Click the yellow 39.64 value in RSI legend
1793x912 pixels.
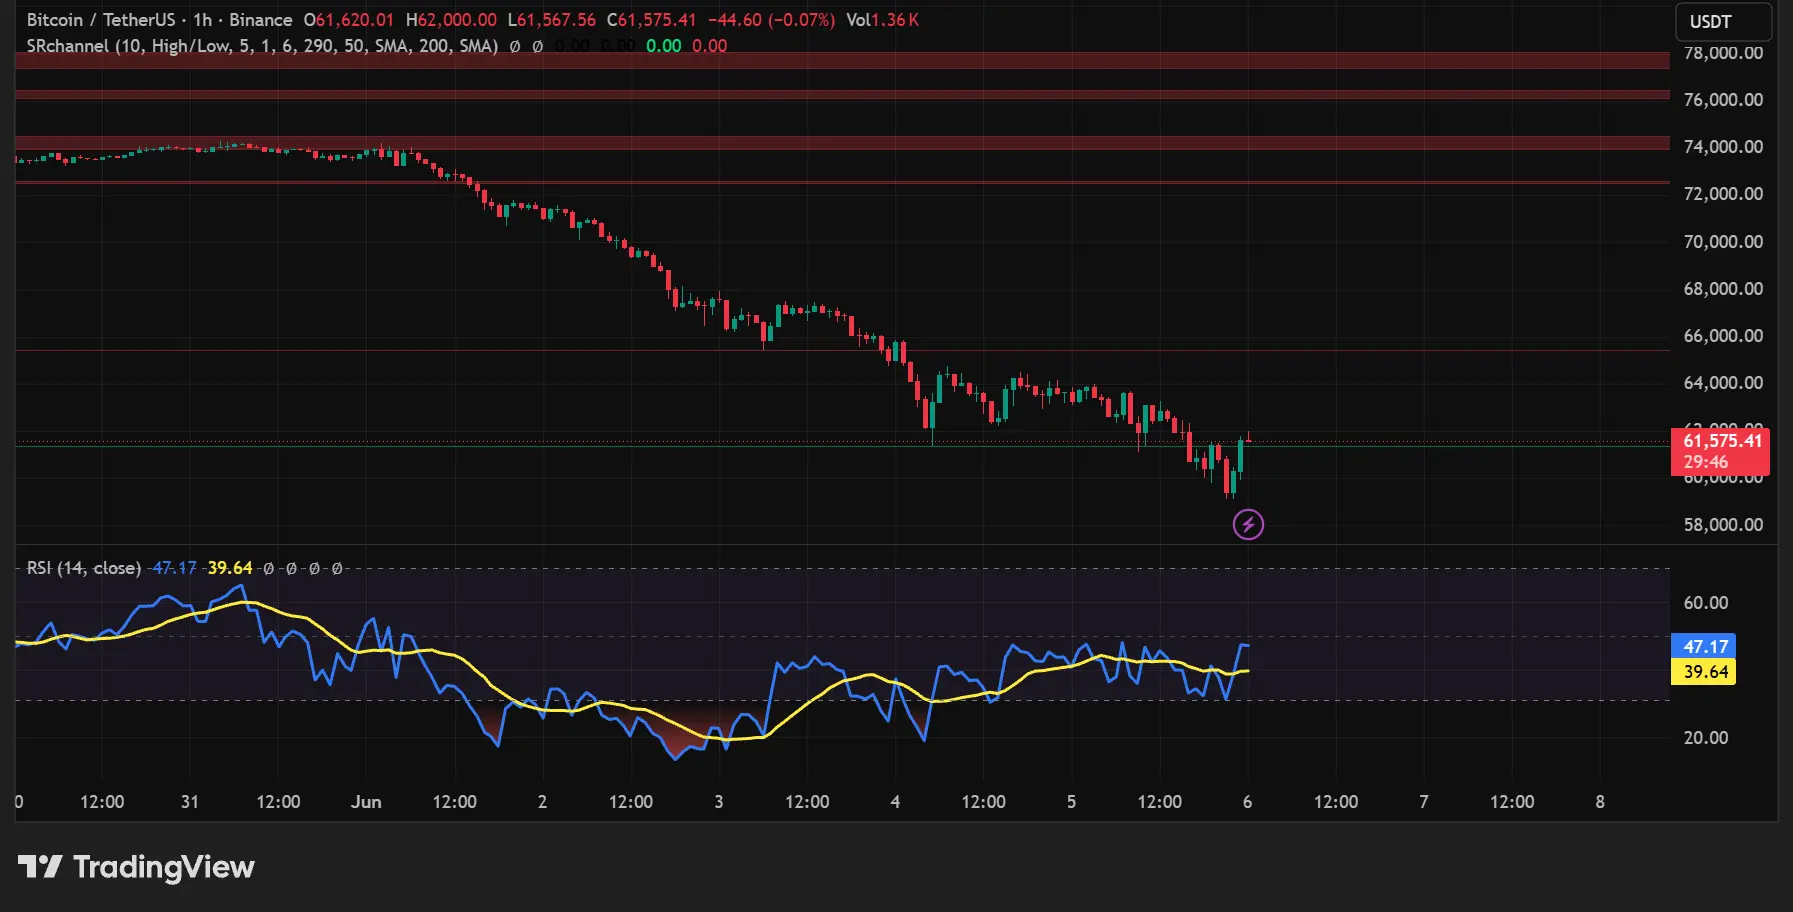point(230,568)
